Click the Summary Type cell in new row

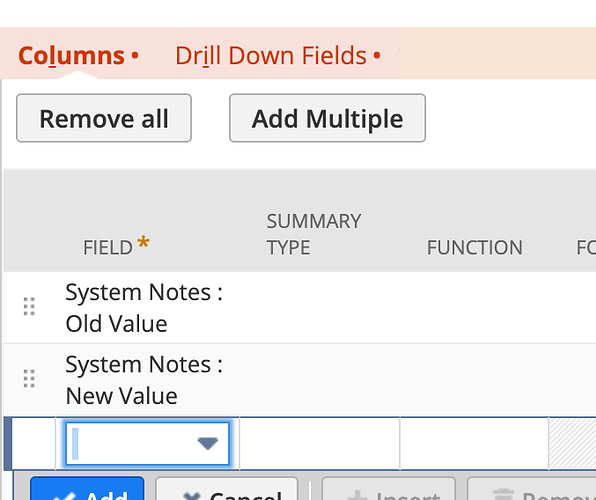pos(320,443)
